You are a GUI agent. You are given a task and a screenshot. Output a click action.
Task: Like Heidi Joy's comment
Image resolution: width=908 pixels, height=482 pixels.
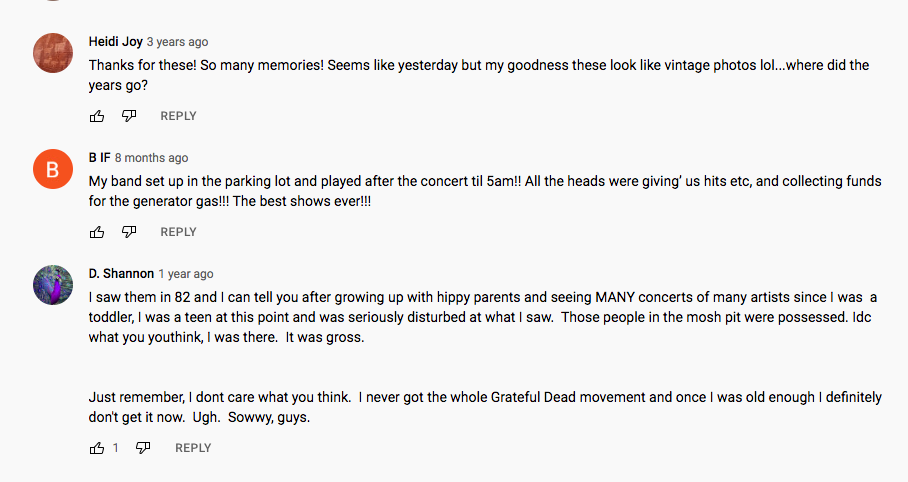click(97, 116)
